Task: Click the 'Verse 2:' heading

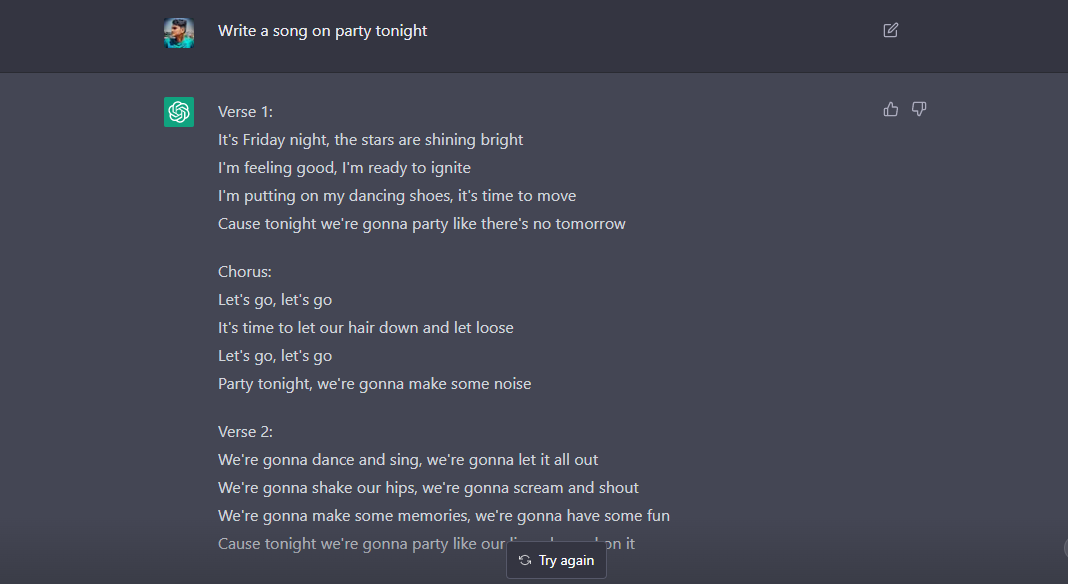Action: (245, 432)
